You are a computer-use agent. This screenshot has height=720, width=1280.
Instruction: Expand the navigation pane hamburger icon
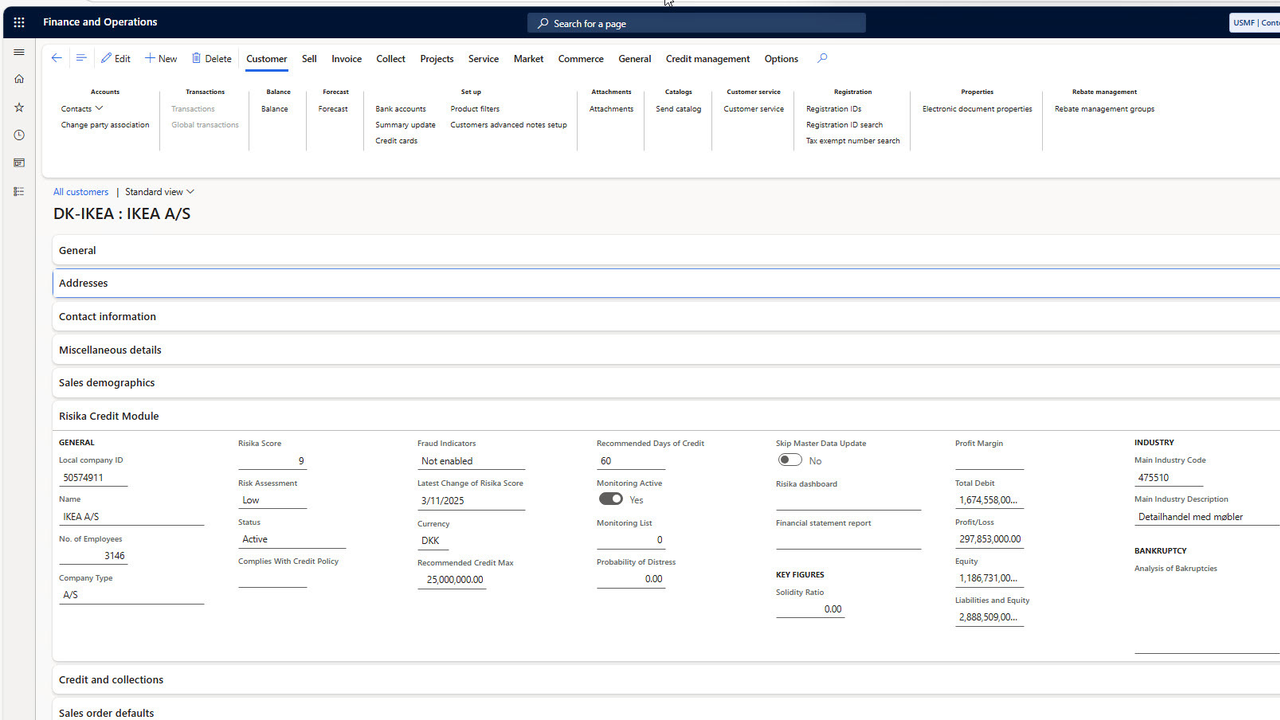19,52
